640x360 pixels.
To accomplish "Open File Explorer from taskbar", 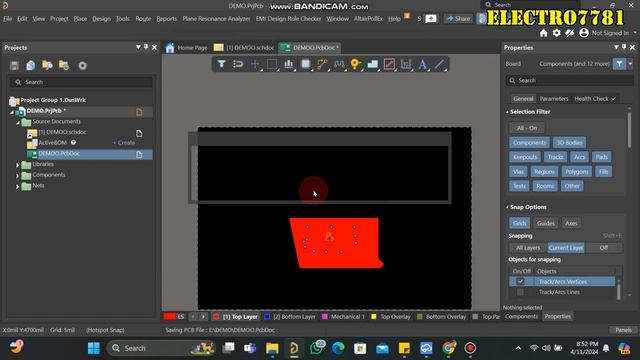I will [x=272, y=348].
